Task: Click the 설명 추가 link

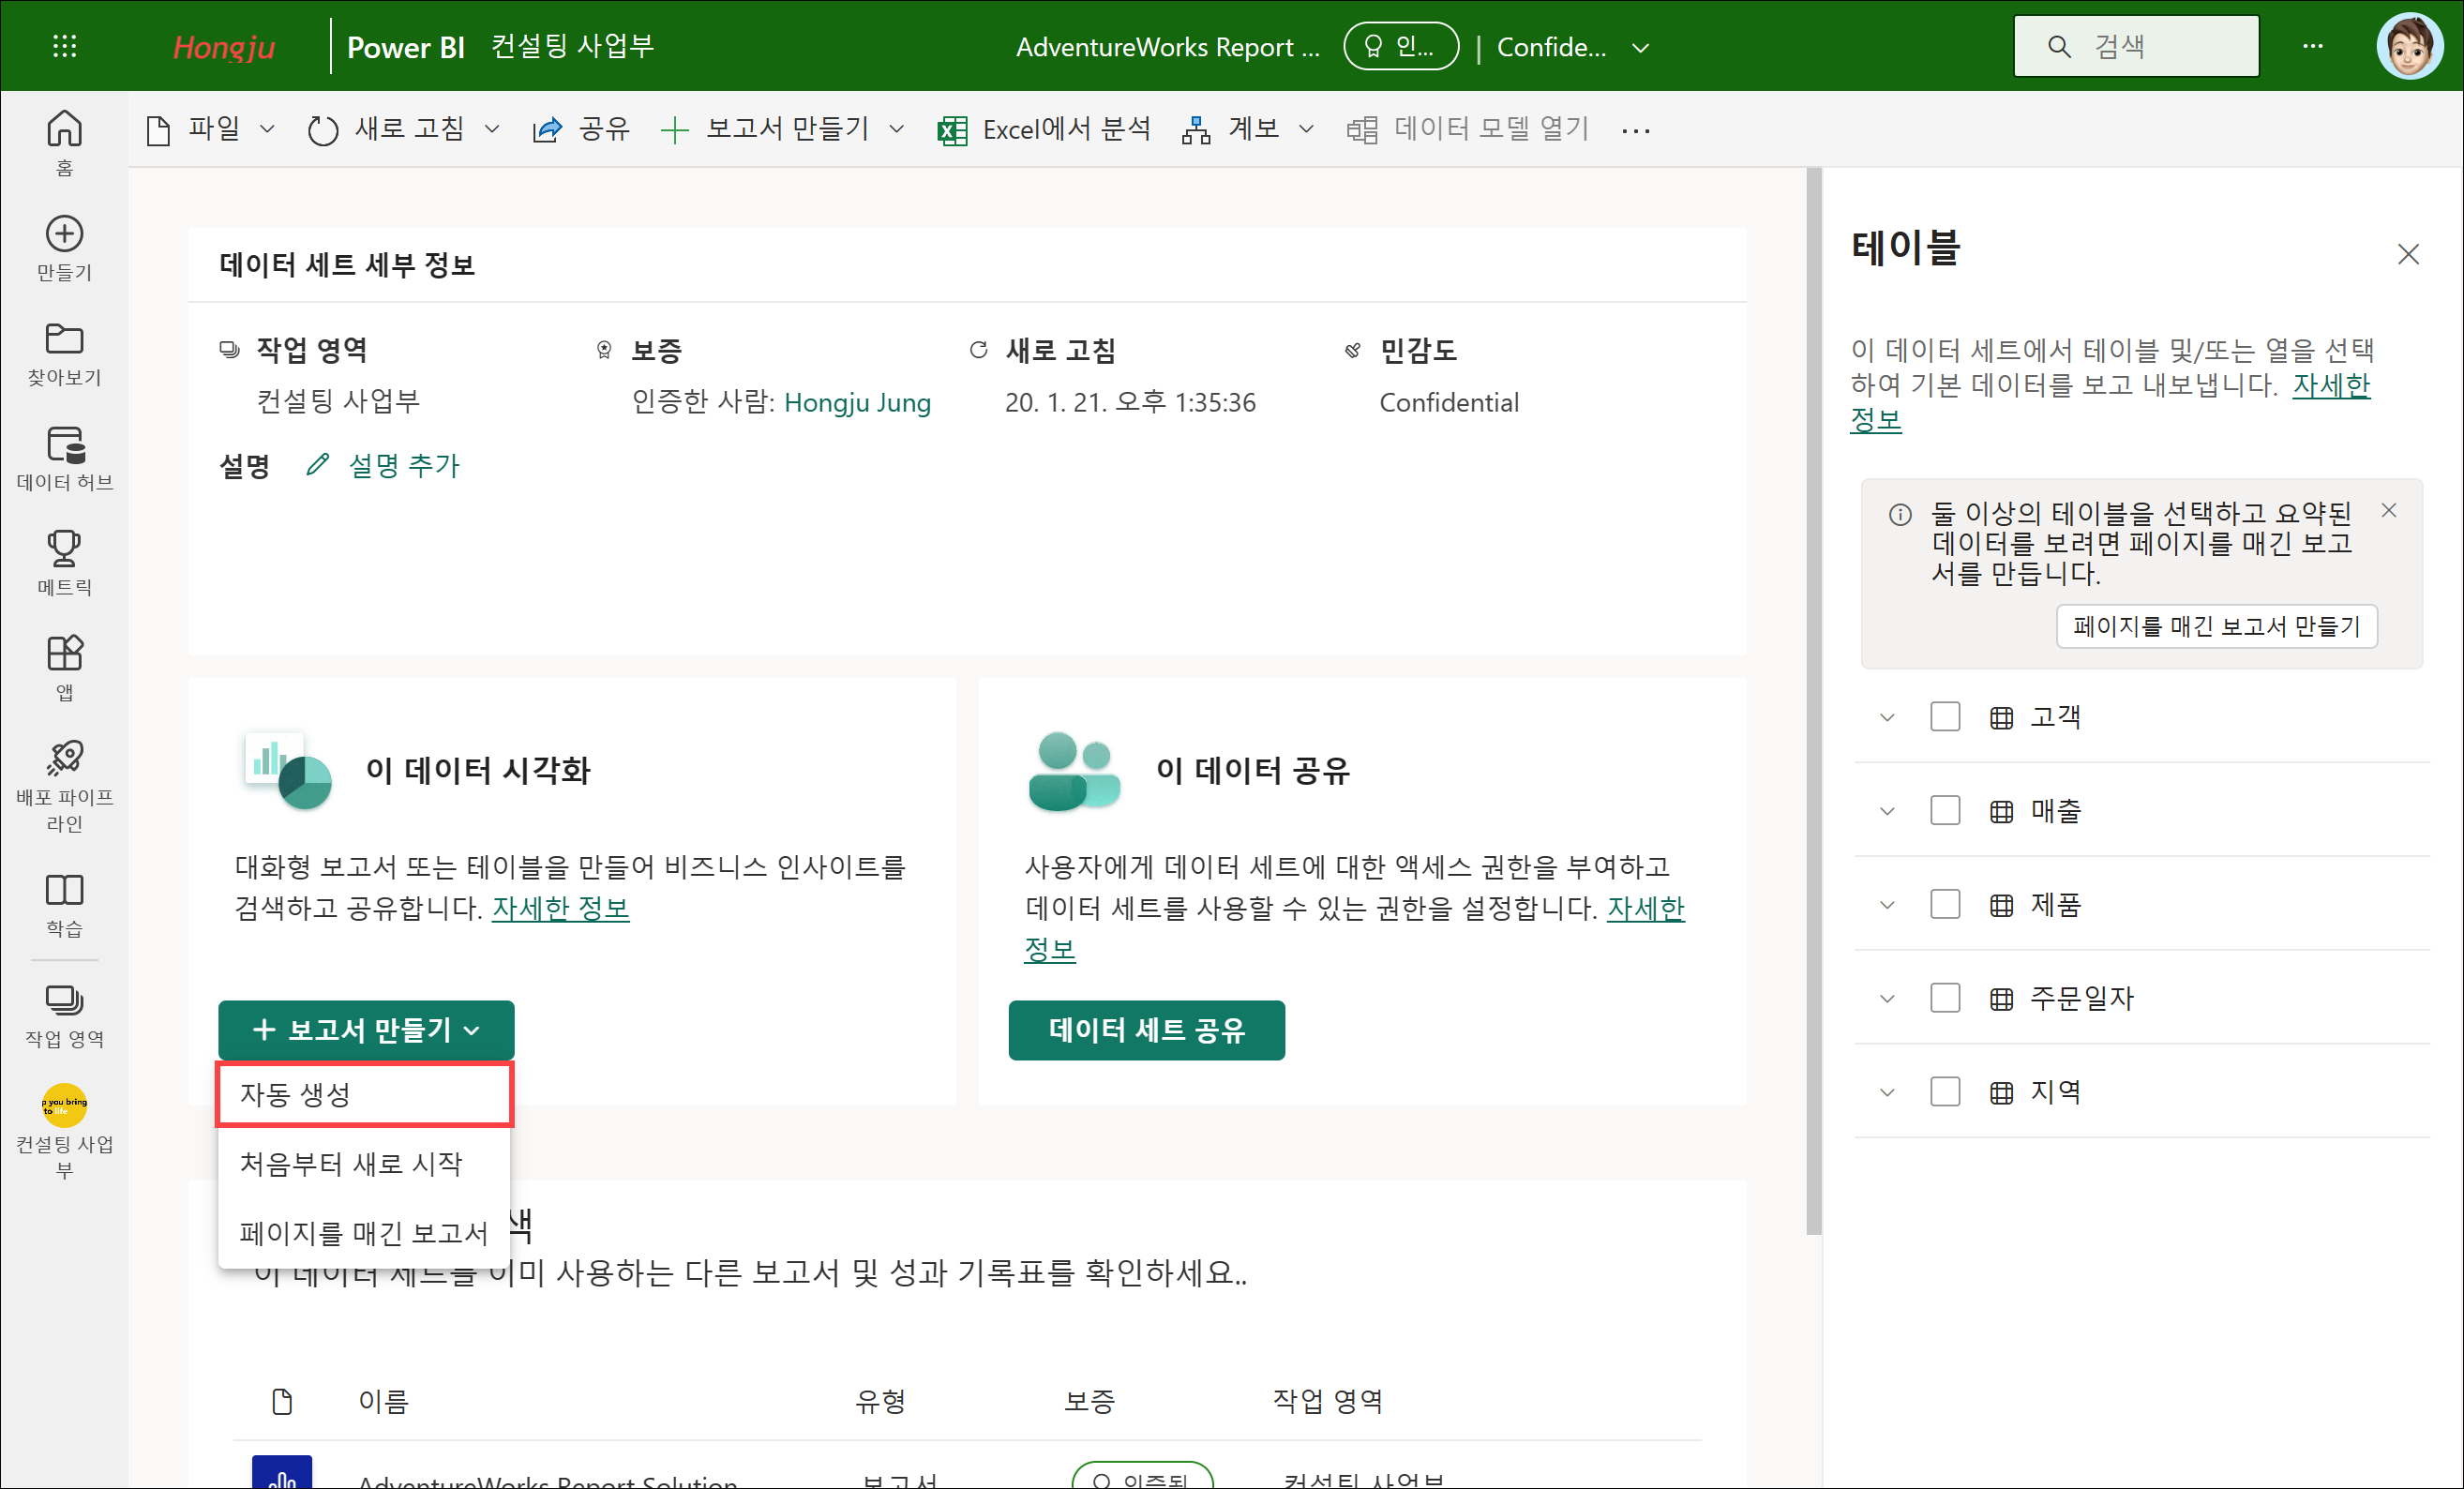Action: [403, 466]
